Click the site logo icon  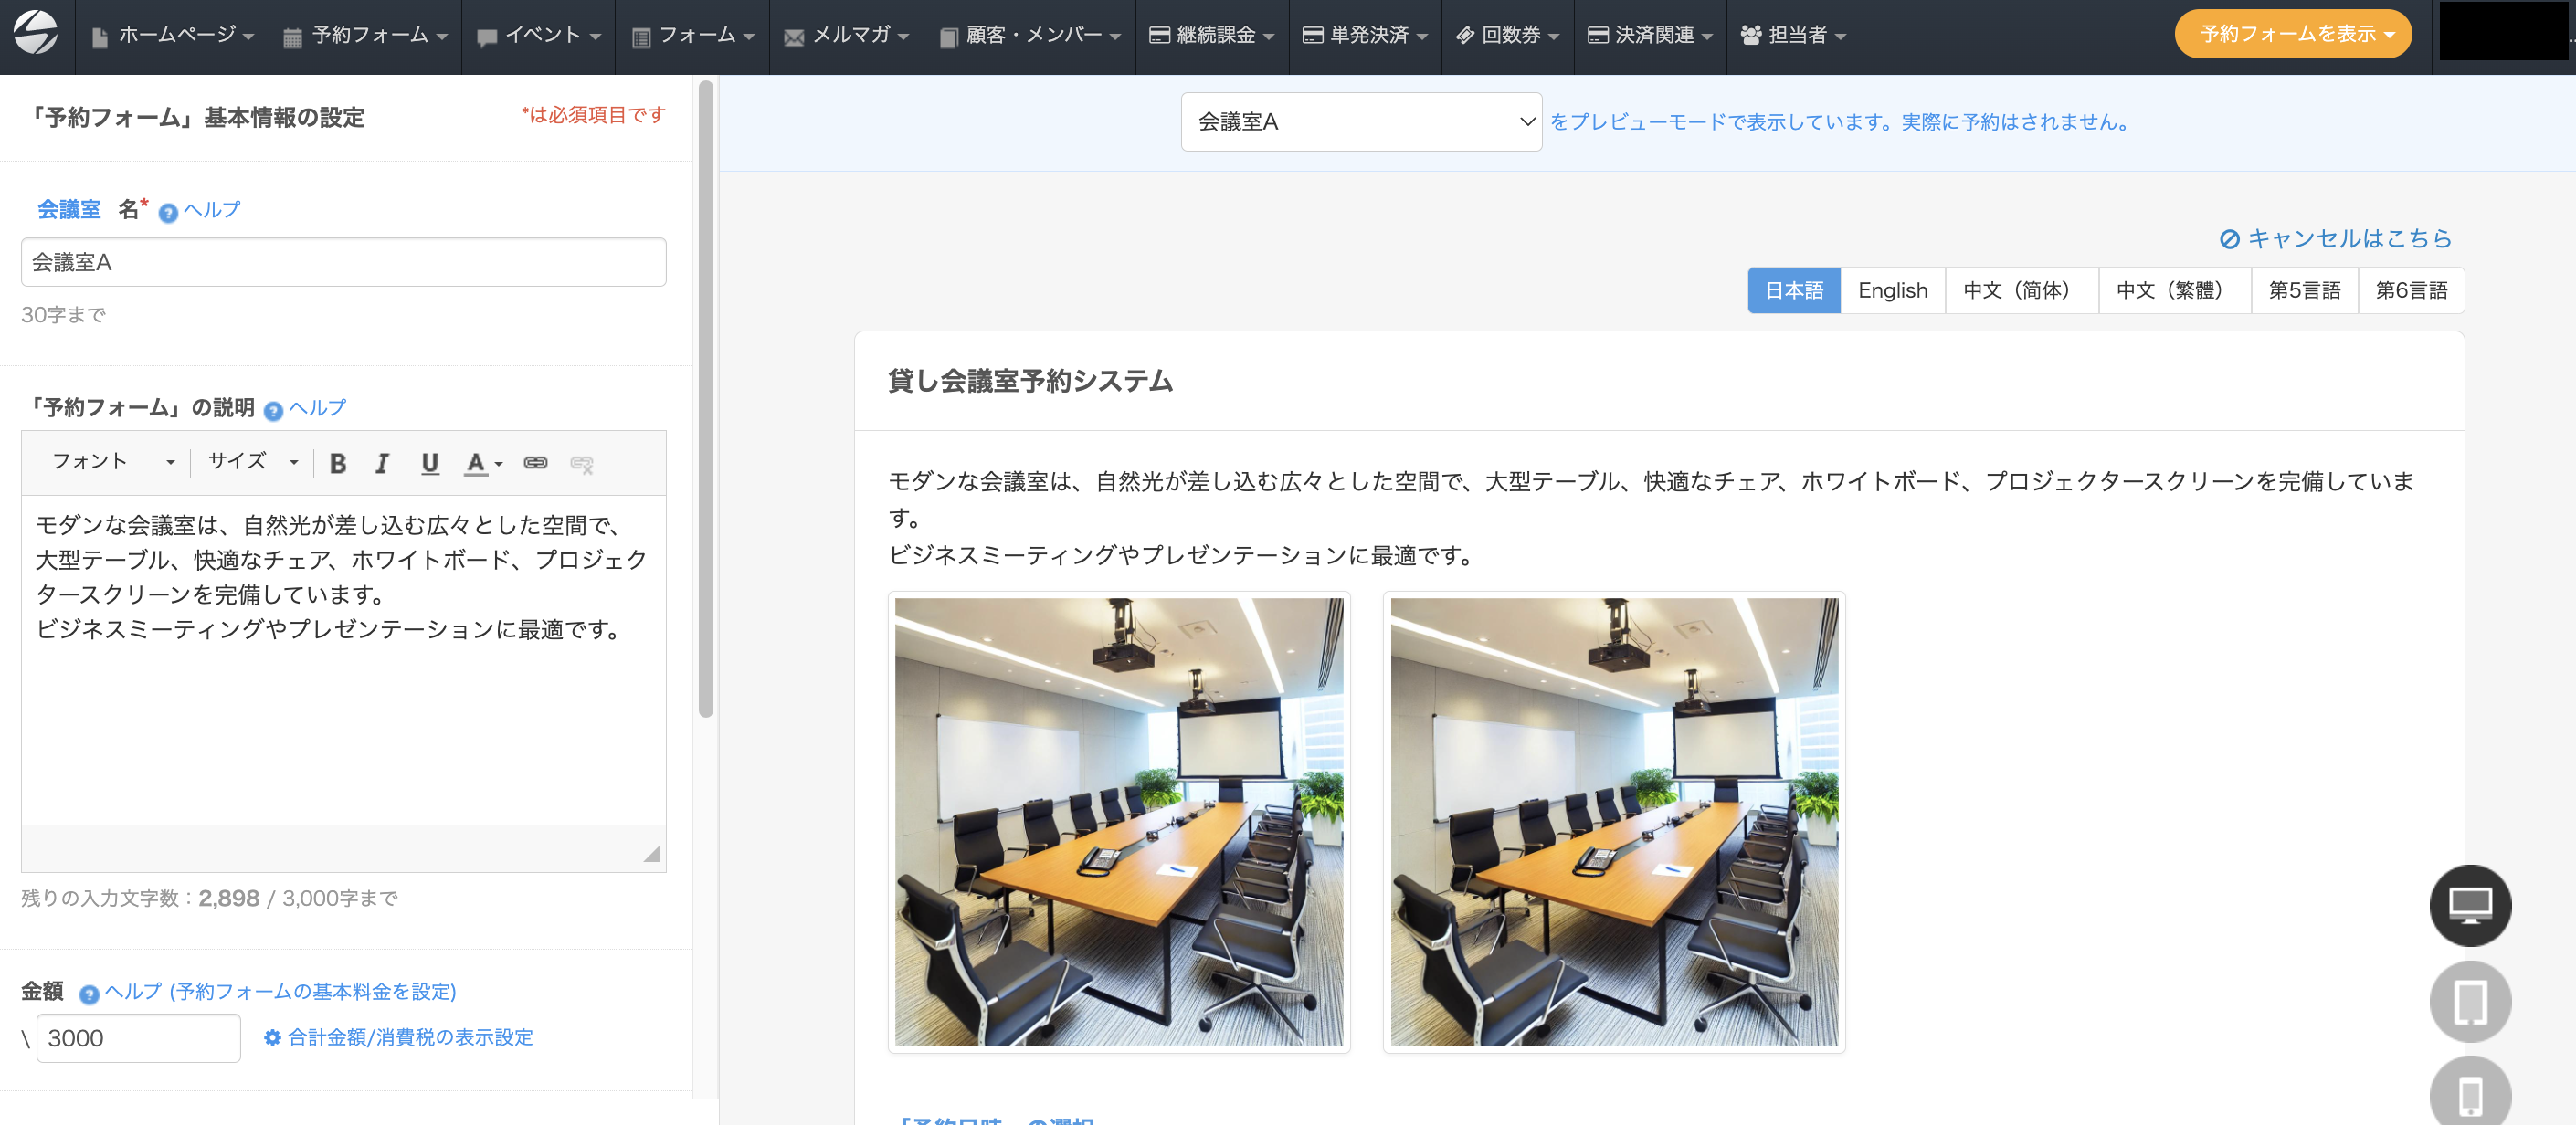tap(36, 33)
